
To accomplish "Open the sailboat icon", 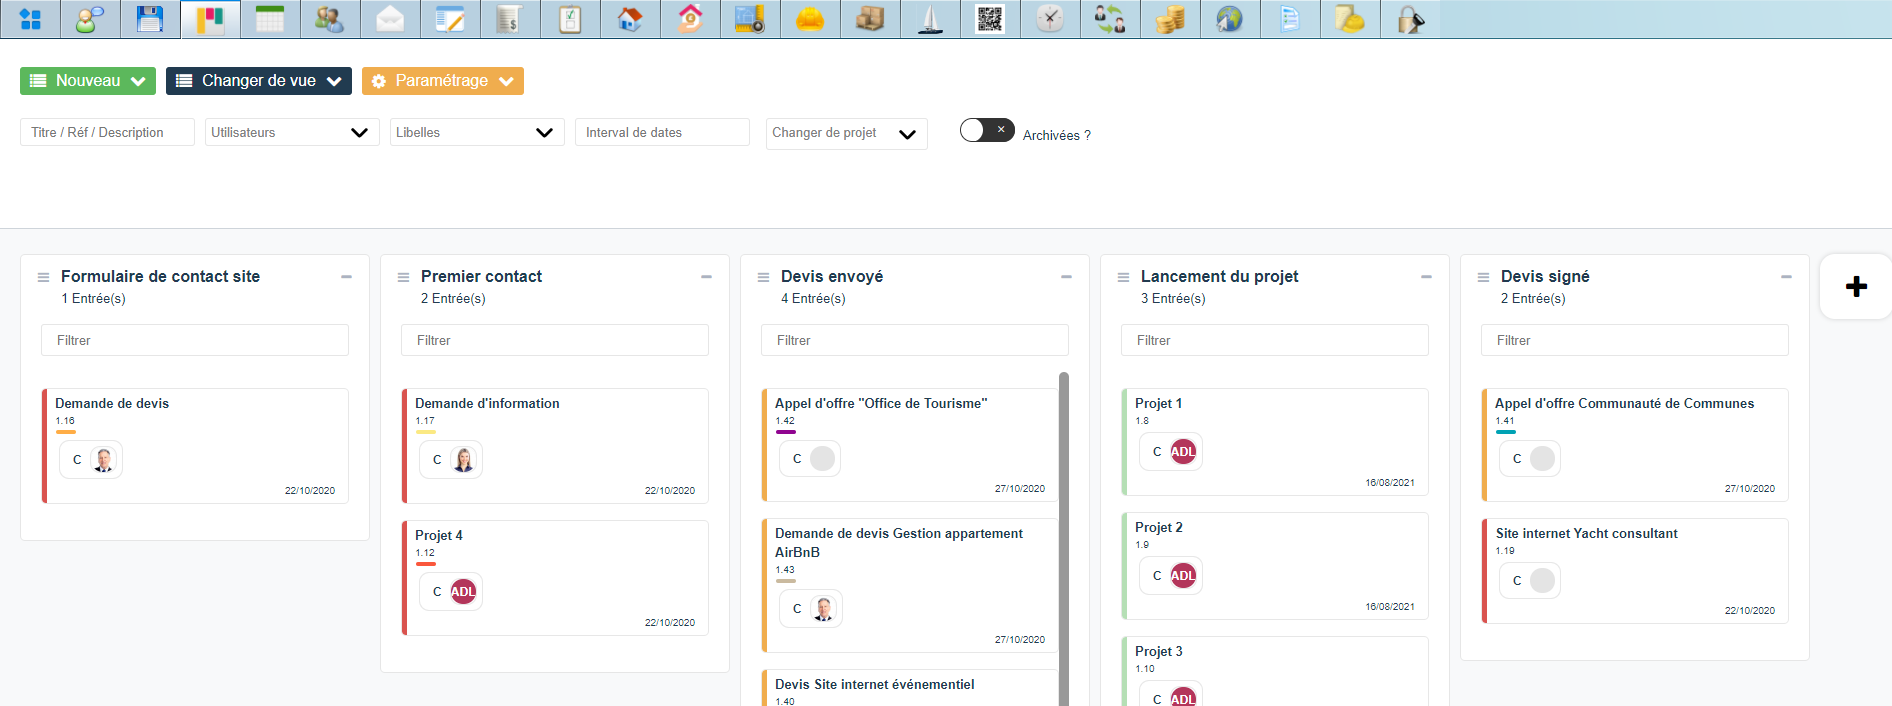I will [930, 19].
